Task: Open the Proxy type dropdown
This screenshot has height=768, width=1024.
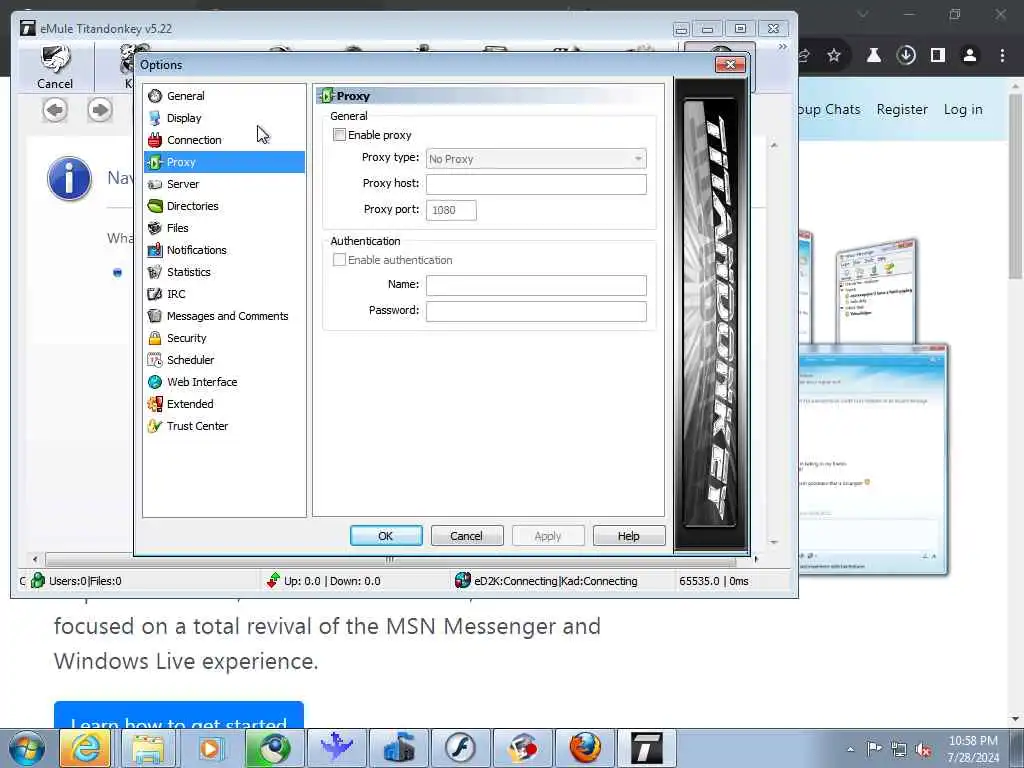Action: click(536, 159)
